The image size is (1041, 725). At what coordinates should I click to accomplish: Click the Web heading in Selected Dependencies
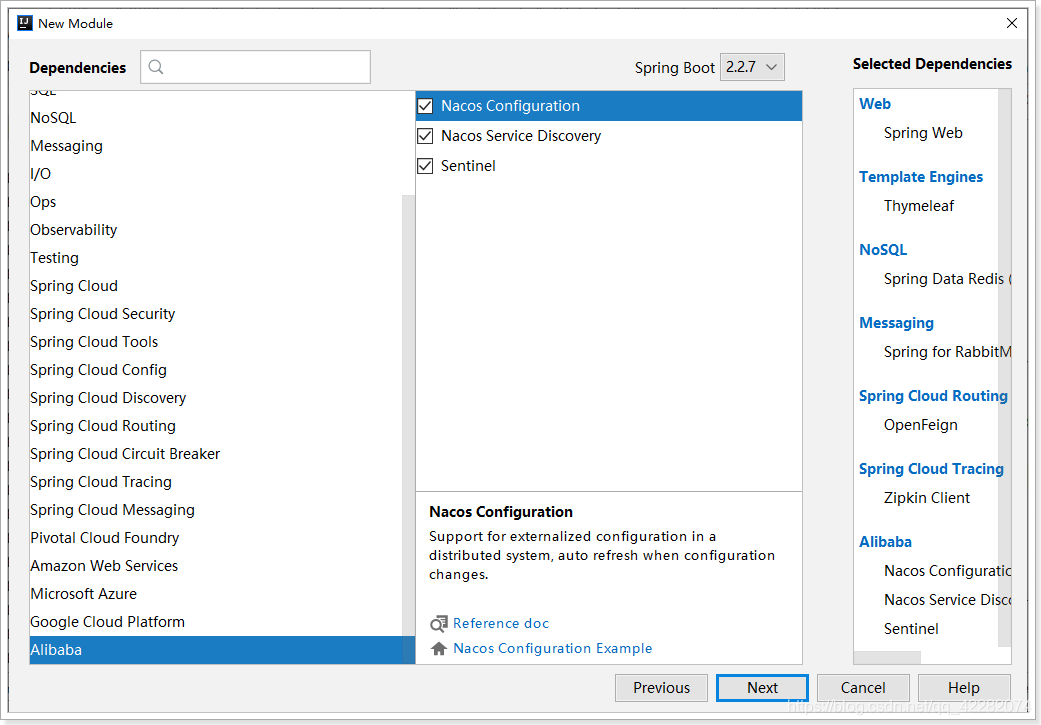875,104
